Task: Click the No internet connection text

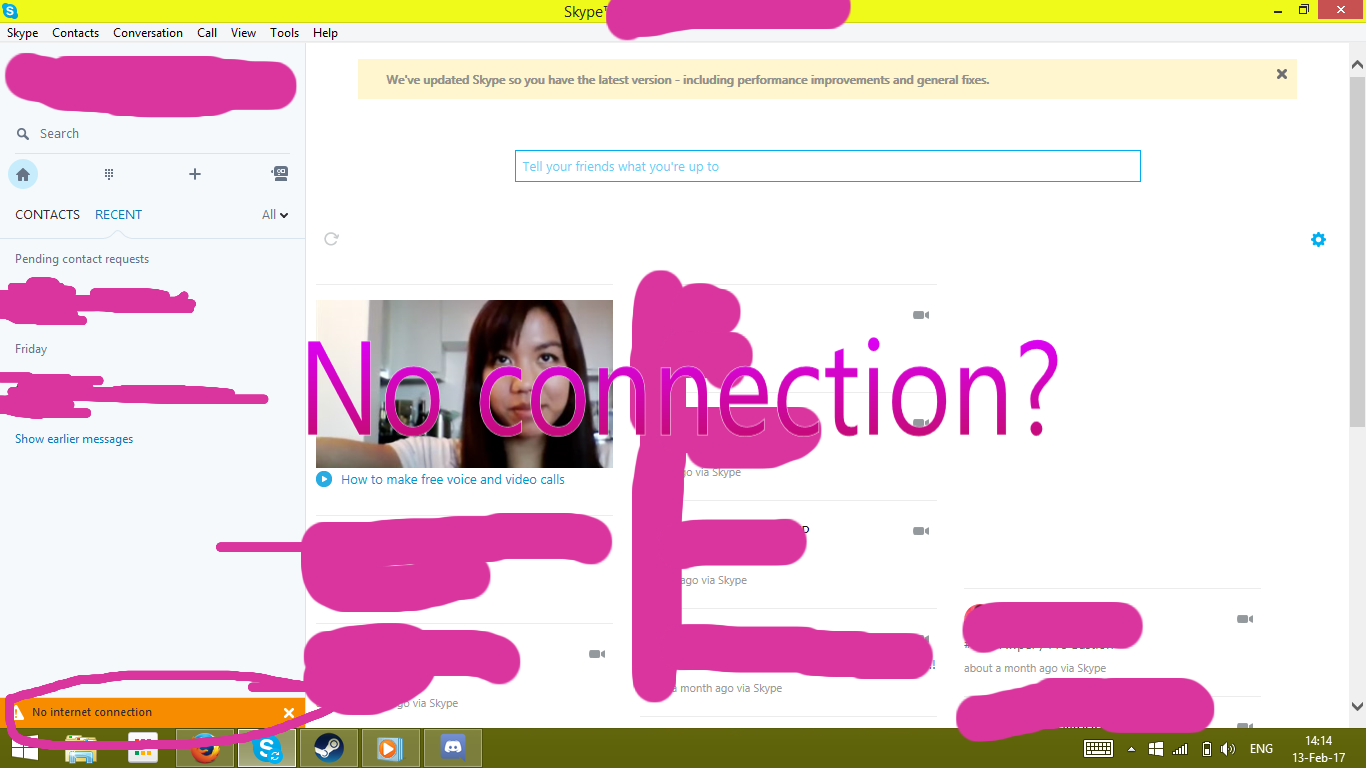Action: click(x=92, y=712)
